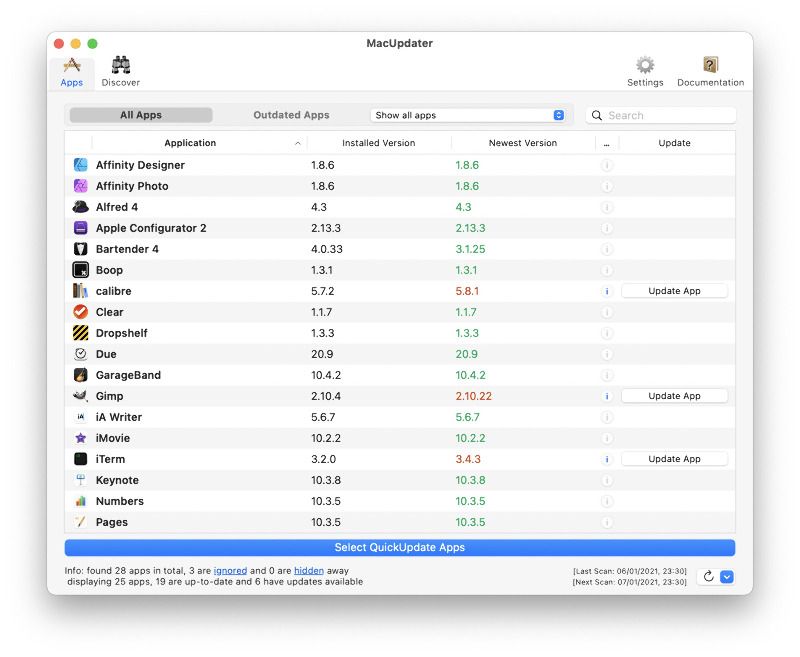Click the Boop app icon
The image size is (800, 657).
pos(81,270)
